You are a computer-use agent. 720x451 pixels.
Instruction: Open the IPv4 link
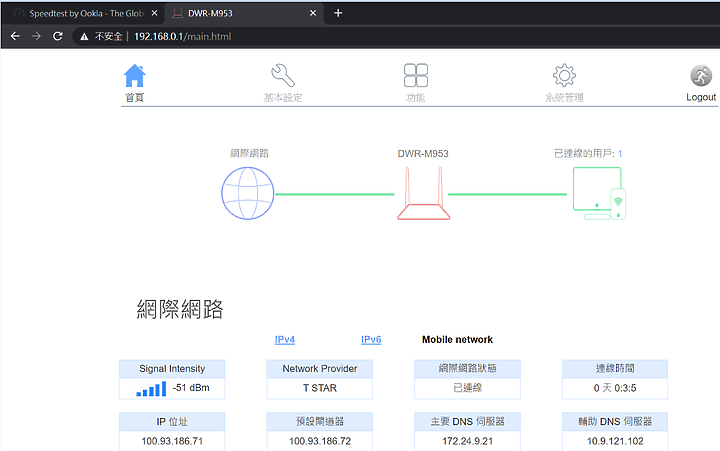[x=285, y=339]
